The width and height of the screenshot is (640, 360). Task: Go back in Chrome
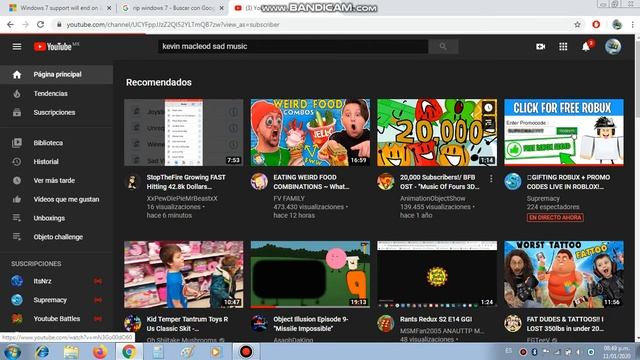[10, 24]
